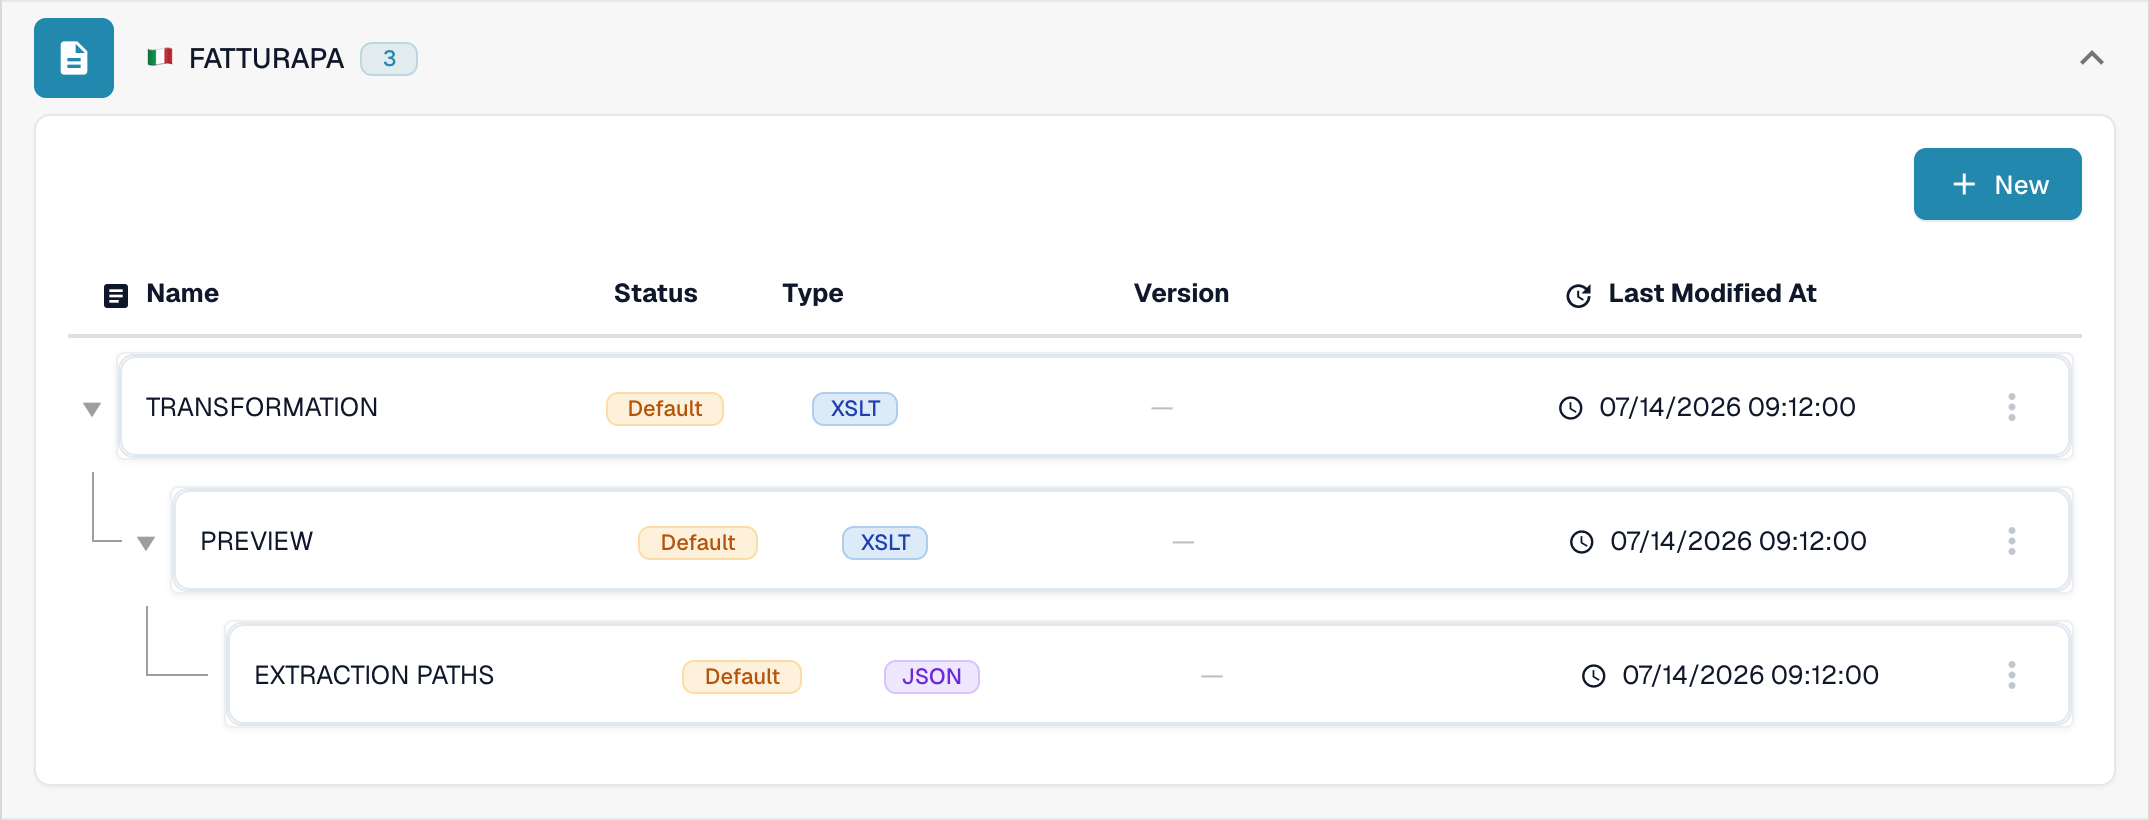This screenshot has width=2150, height=820.
Task: Click the Default badge on EXTRACTION PATHS
Action: click(742, 677)
